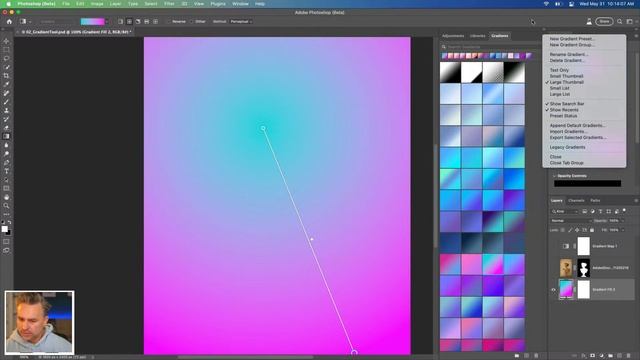Open the Window menu in menu bar
The height and width of the screenshot is (360, 640).
240,4
